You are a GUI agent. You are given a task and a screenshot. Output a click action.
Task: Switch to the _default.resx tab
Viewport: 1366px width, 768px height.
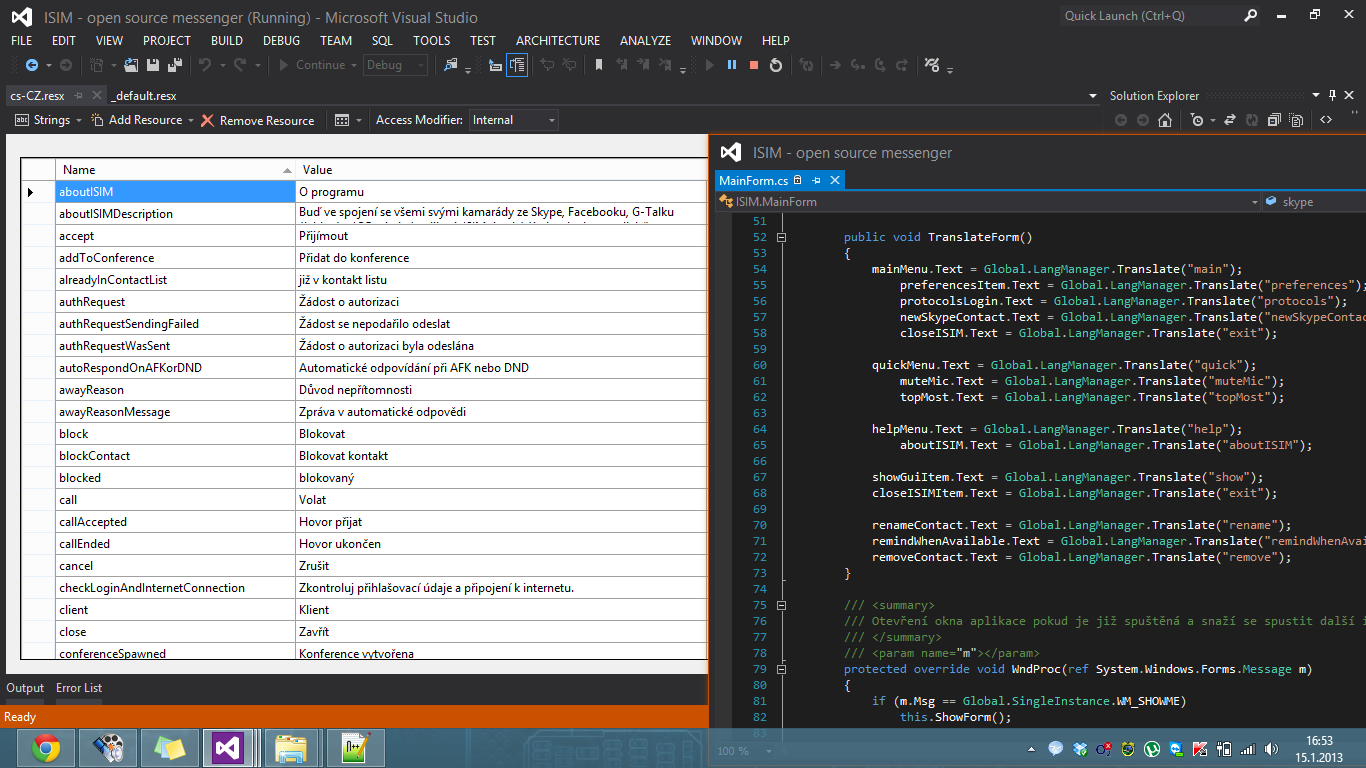coord(144,96)
